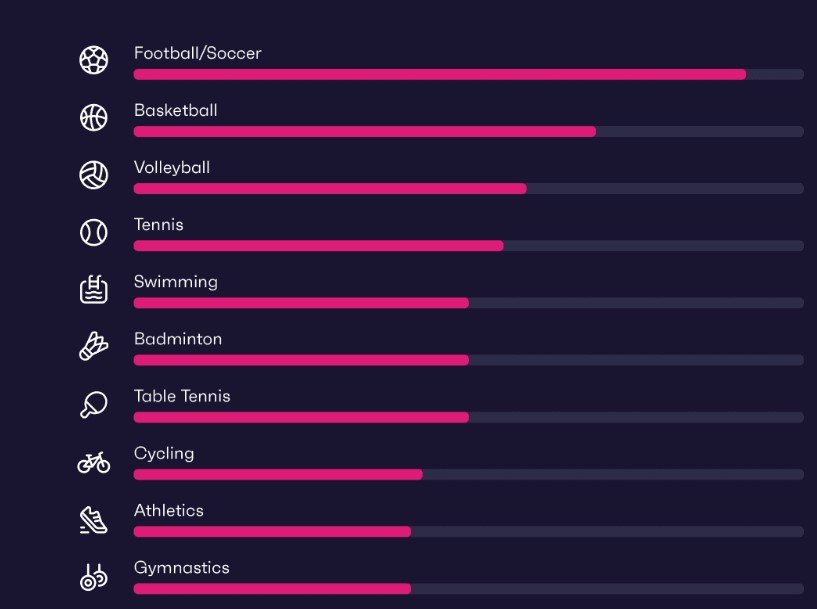Click the Basketball label
The height and width of the screenshot is (609, 817).
click(175, 110)
